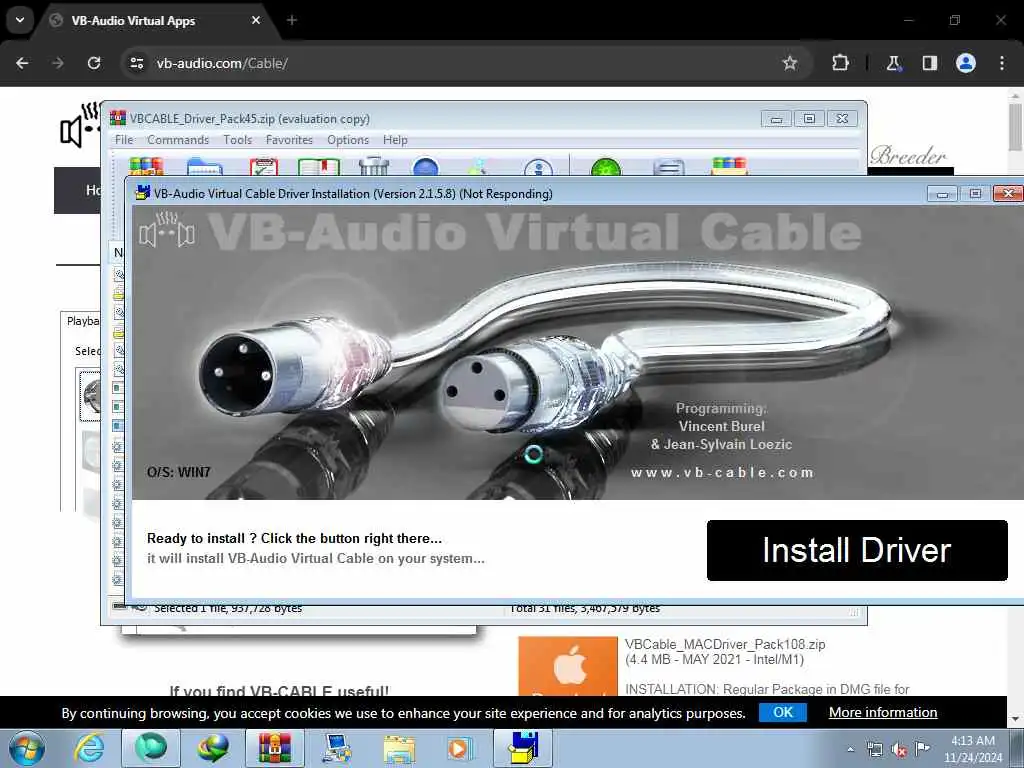
Task: Open Action Center flag tray icon
Action: (922, 749)
